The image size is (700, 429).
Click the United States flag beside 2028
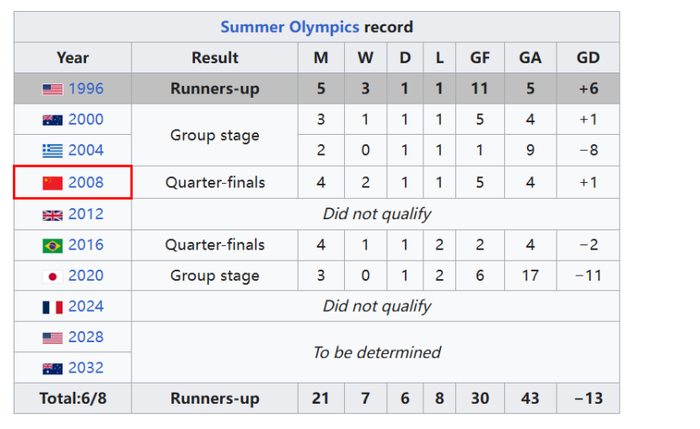pos(52,338)
